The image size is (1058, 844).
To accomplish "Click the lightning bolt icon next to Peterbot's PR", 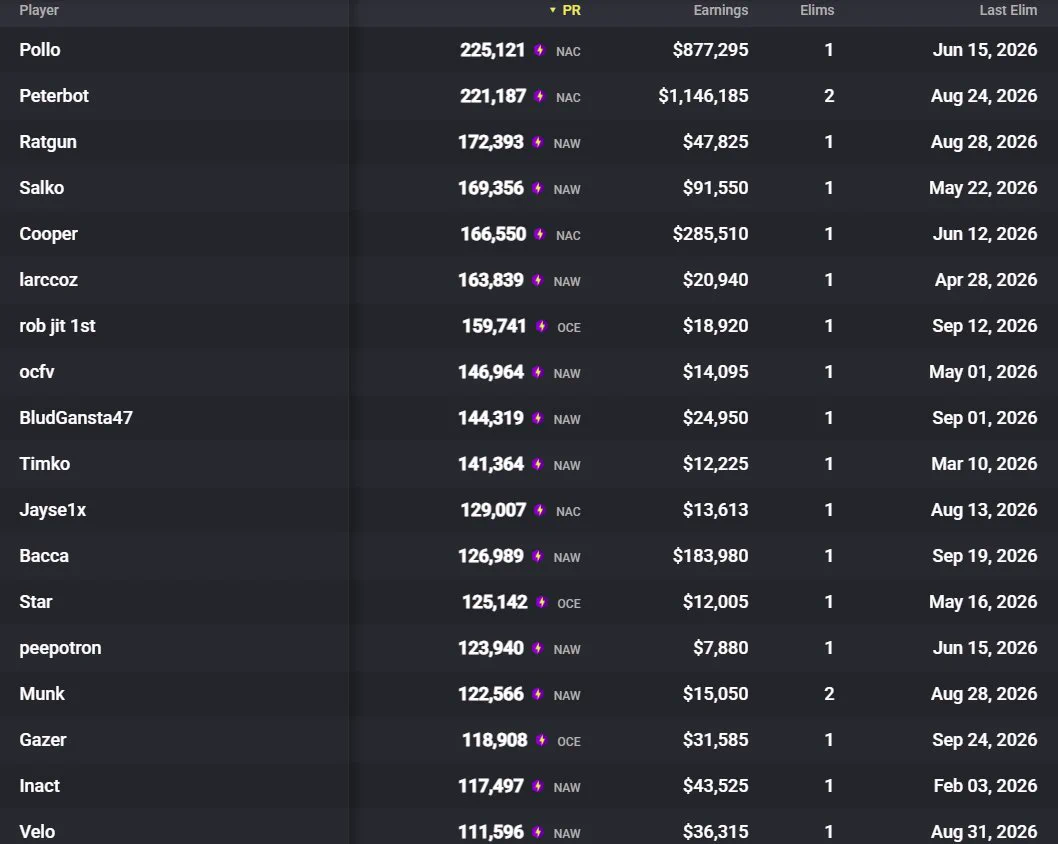I will click(x=539, y=96).
